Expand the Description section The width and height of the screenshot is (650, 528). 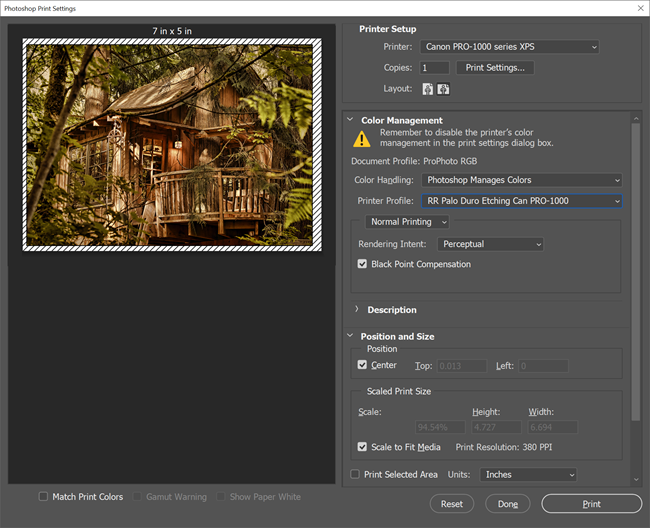point(357,310)
